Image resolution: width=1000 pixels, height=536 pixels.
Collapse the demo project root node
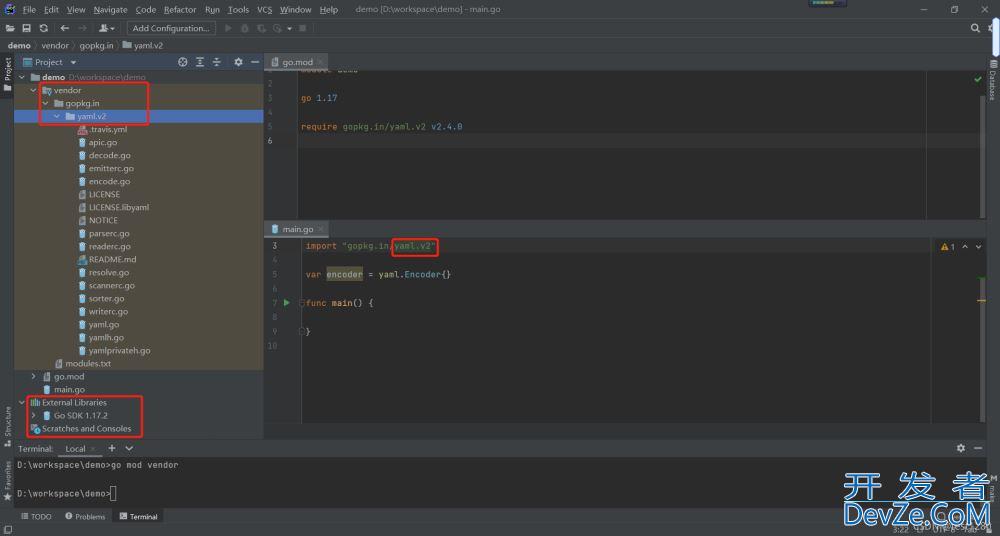pyautogui.click(x=22, y=77)
